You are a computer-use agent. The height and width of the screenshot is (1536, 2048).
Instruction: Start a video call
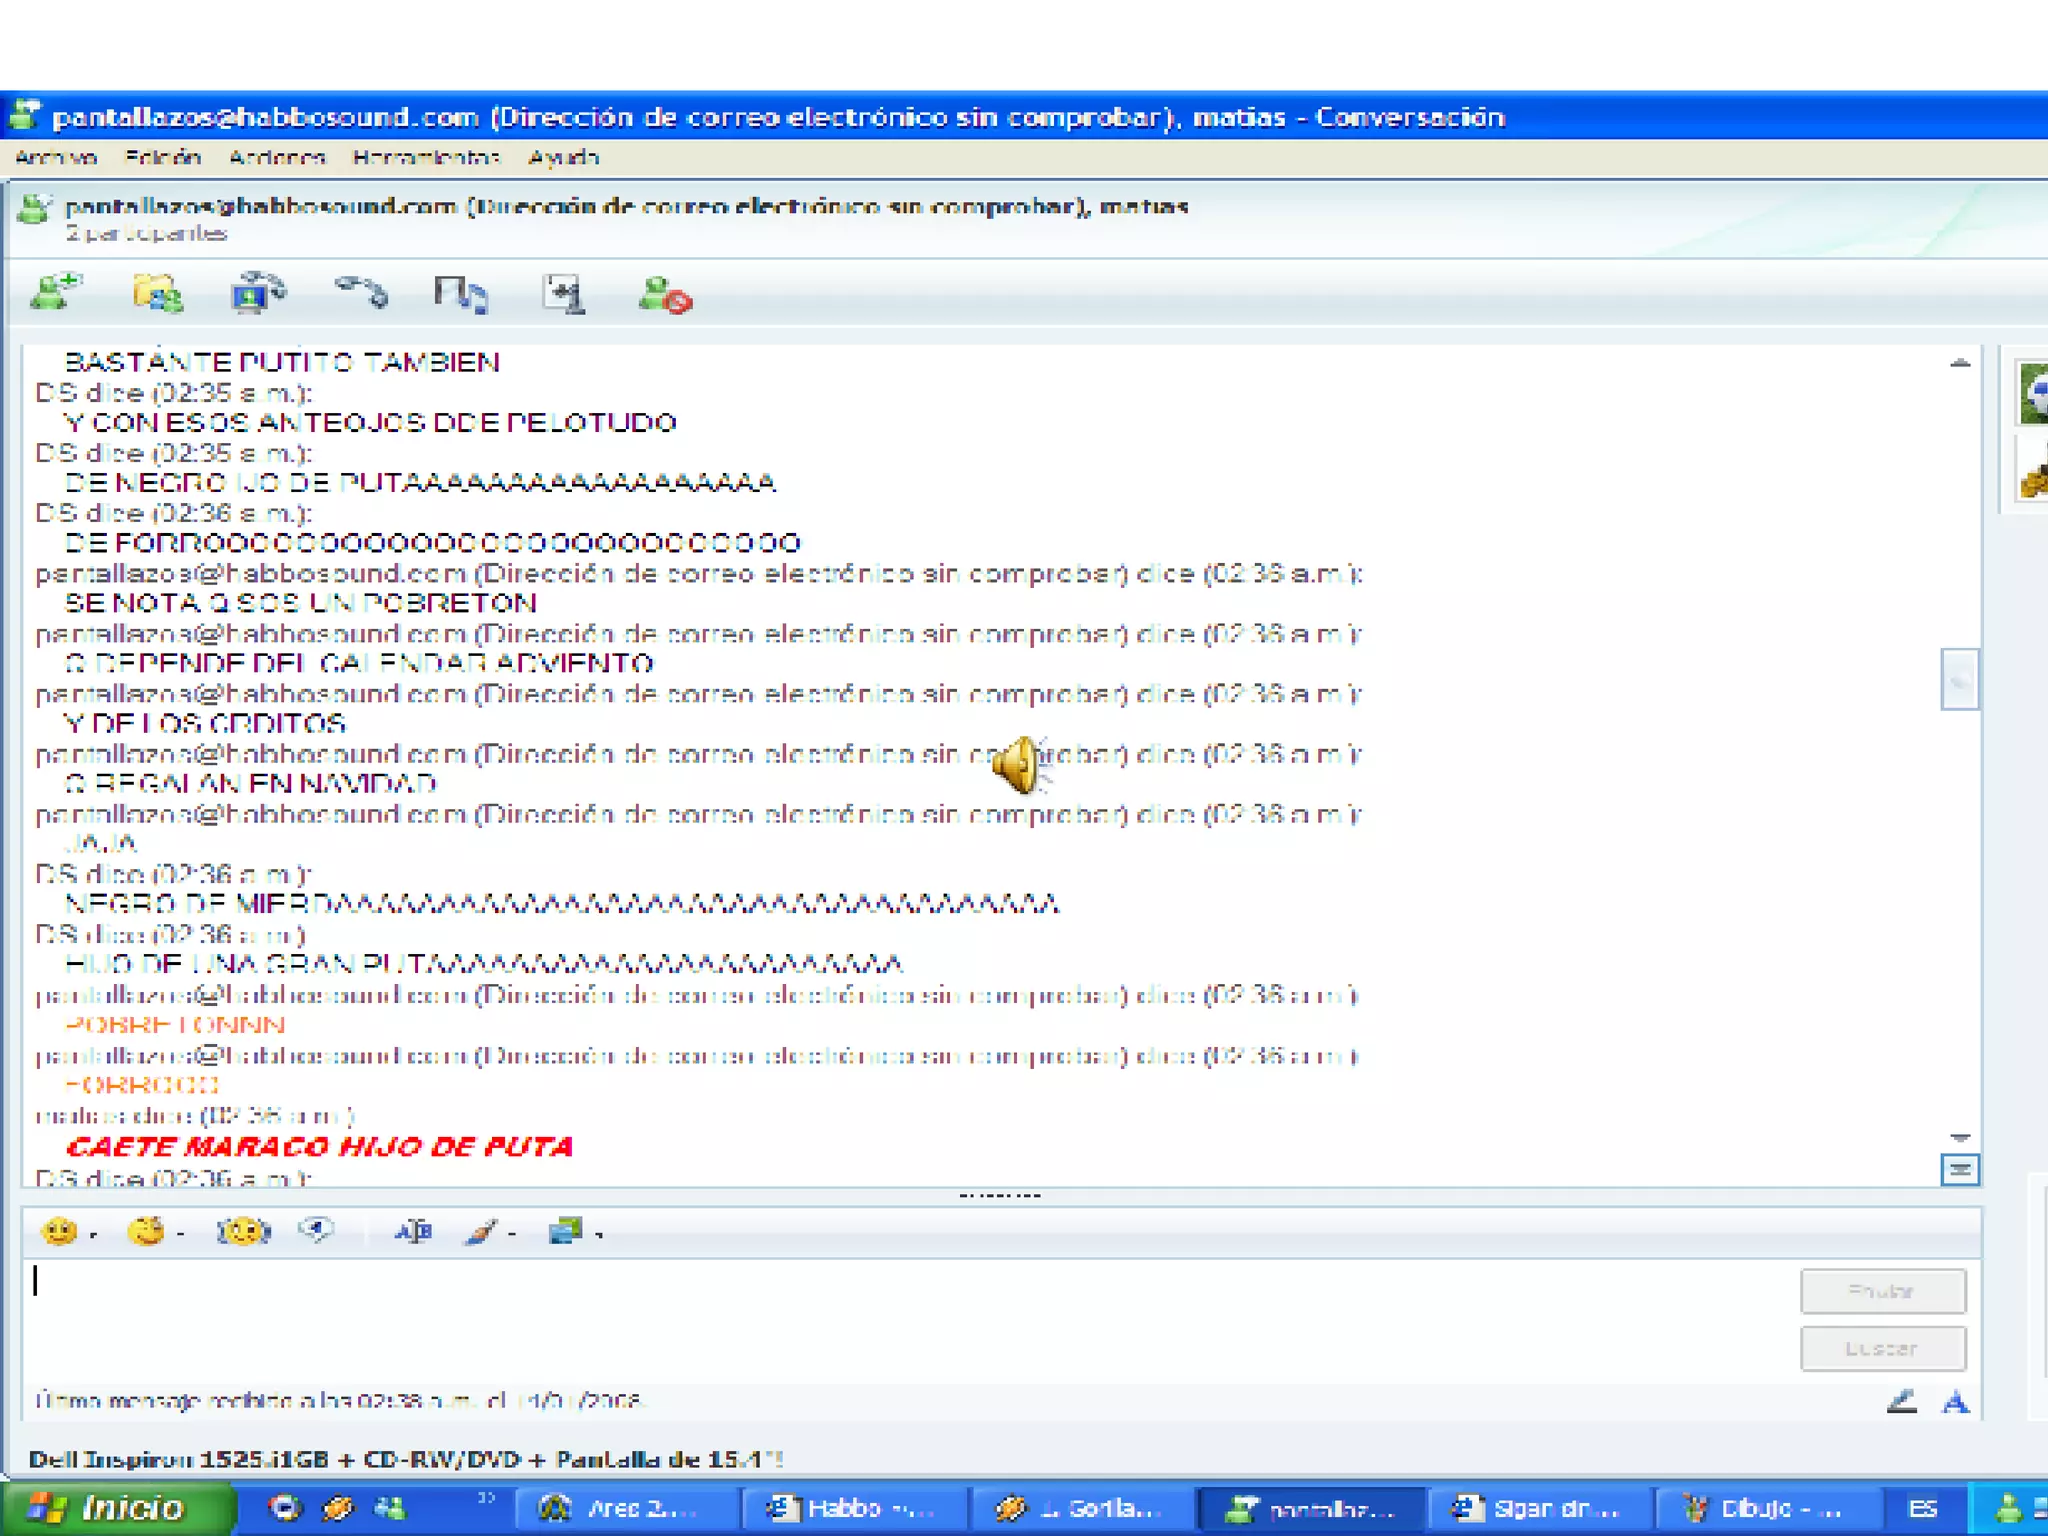[x=257, y=294]
